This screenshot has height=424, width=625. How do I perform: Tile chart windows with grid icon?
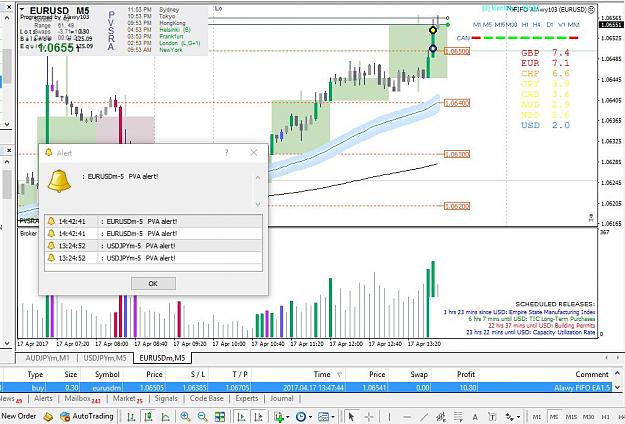click(220, 417)
